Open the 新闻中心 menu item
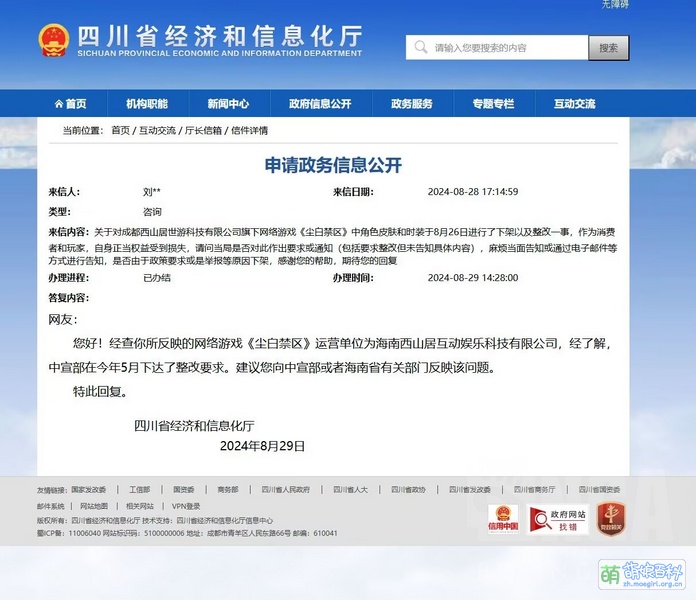This screenshot has width=696, height=600. [229, 104]
